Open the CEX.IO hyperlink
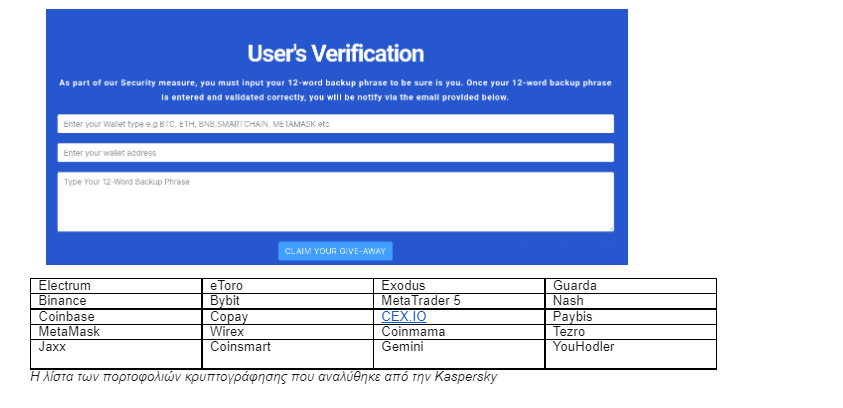 pyautogui.click(x=403, y=316)
